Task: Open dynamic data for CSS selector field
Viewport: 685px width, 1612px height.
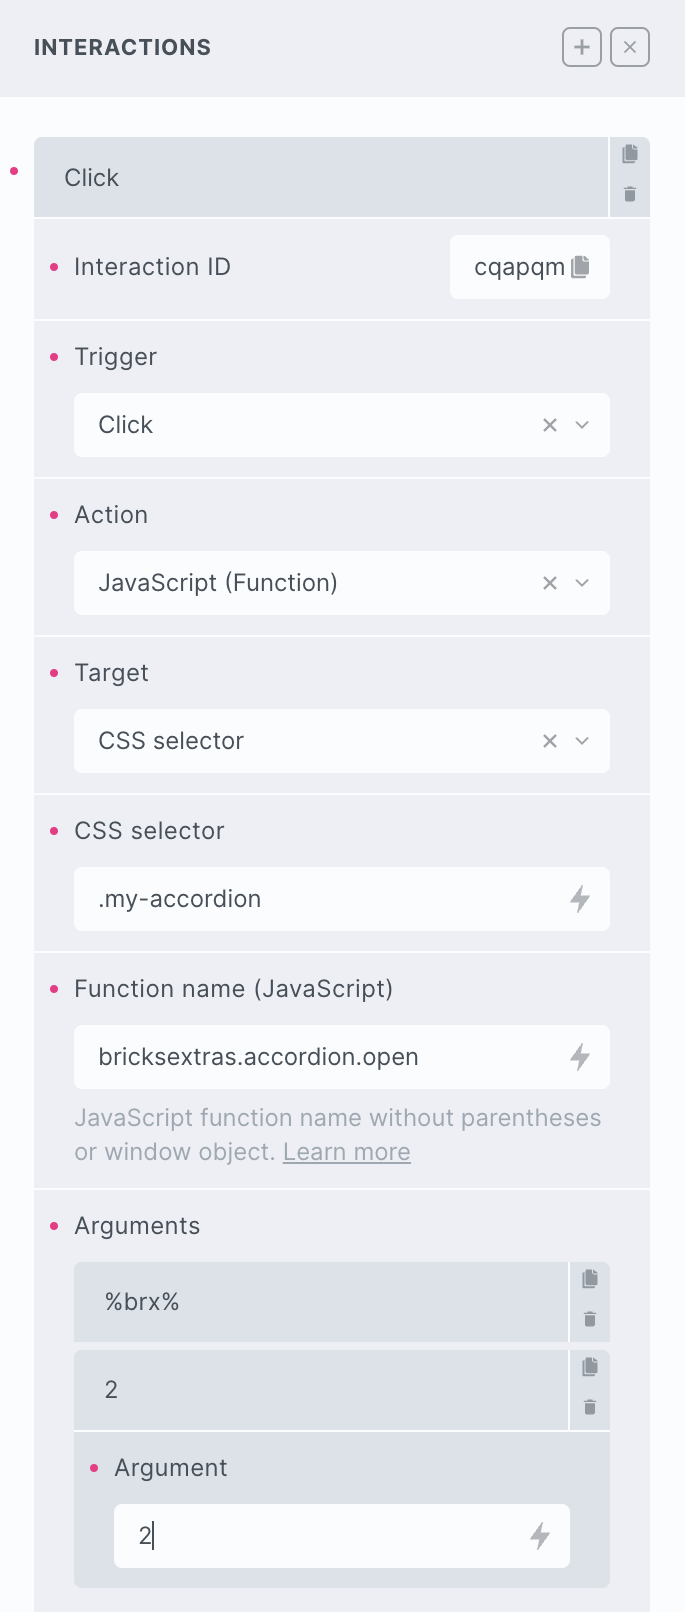Action: (580, 899)
